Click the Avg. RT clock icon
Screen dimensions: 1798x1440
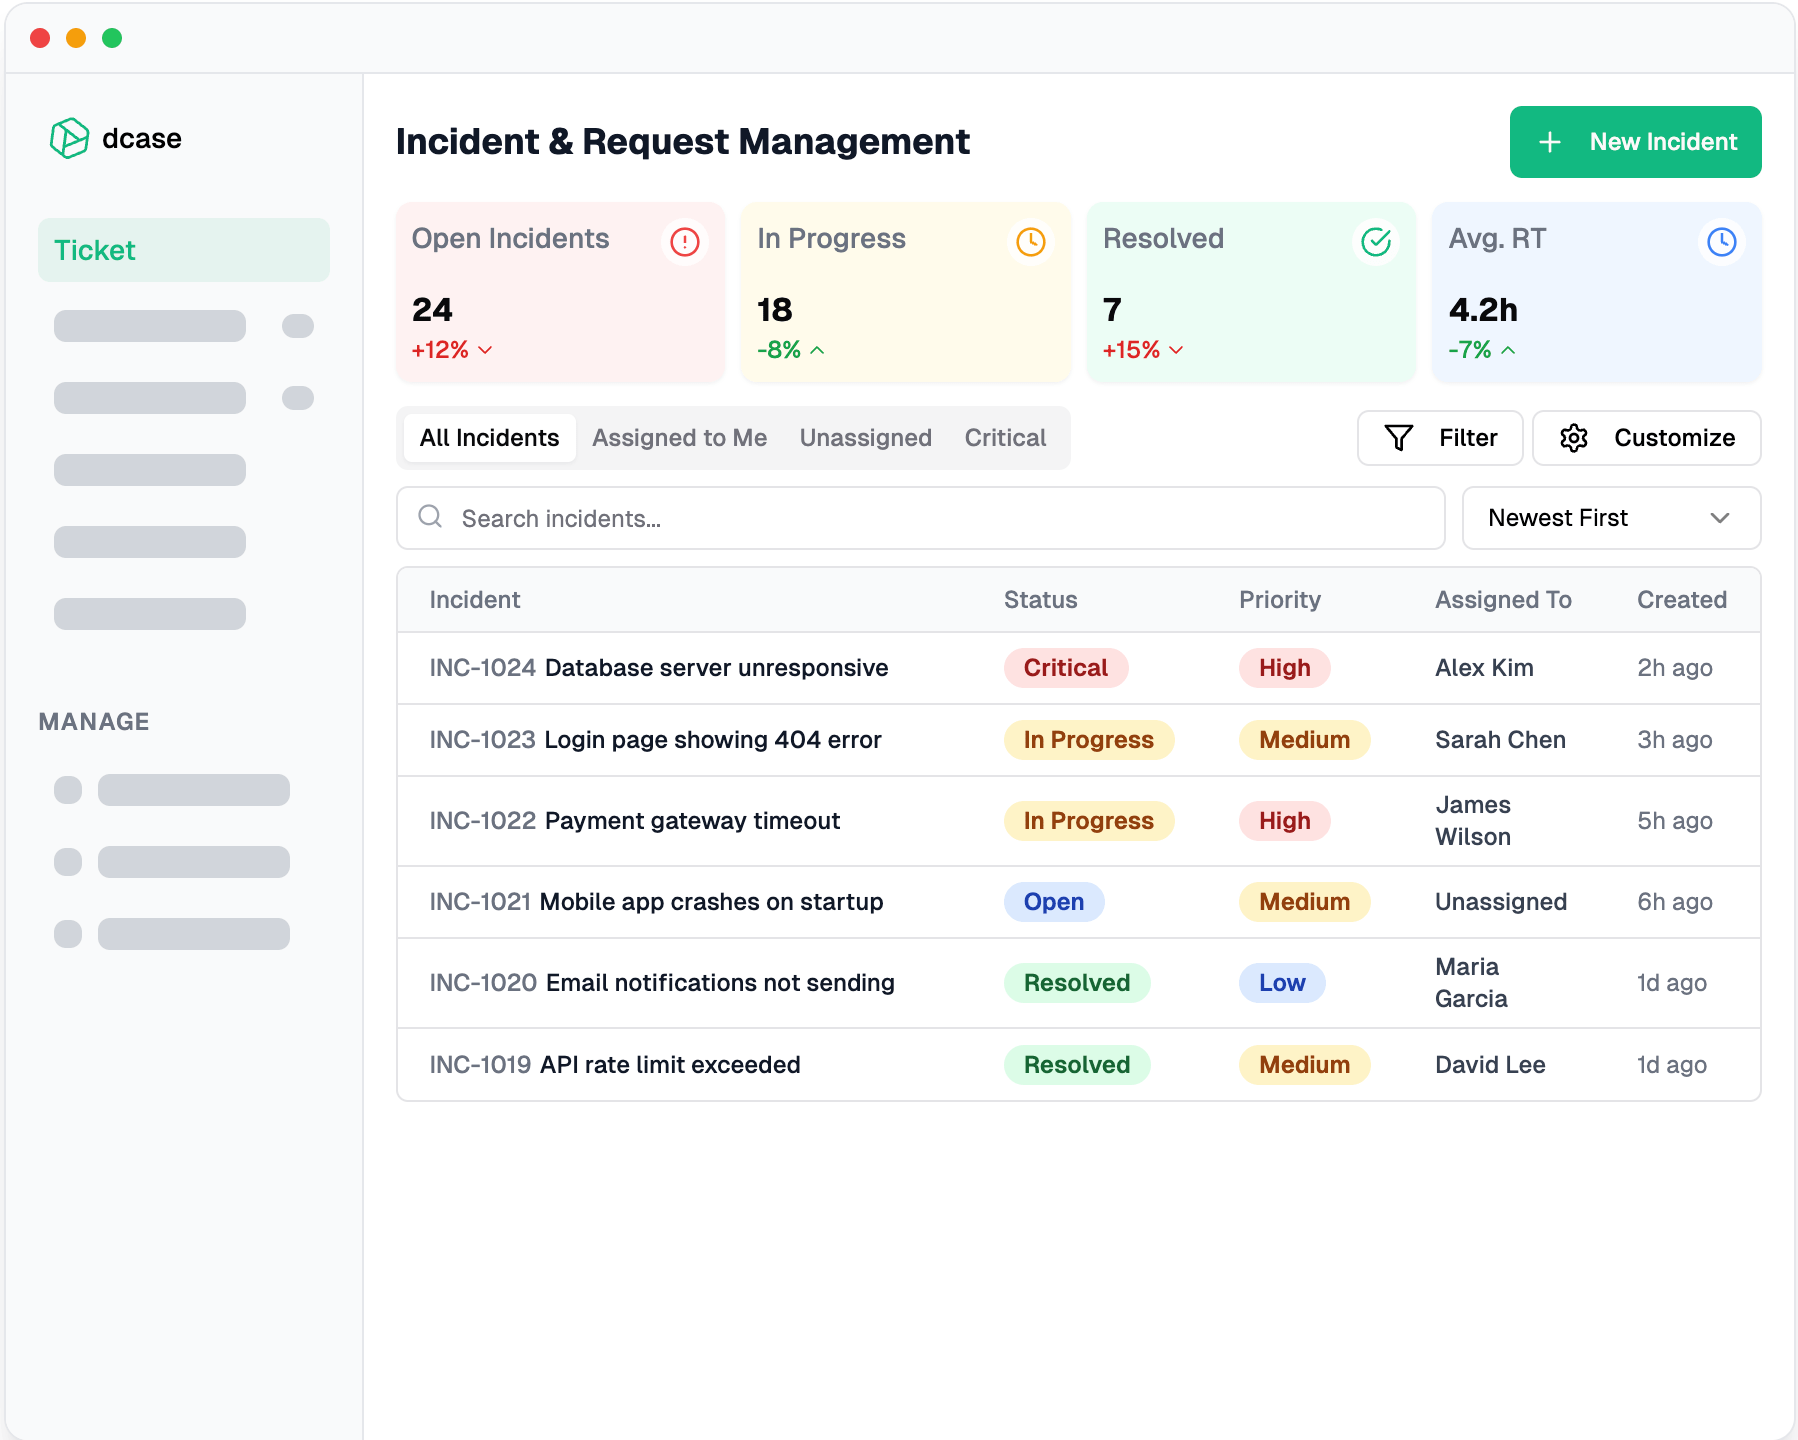1722,242
